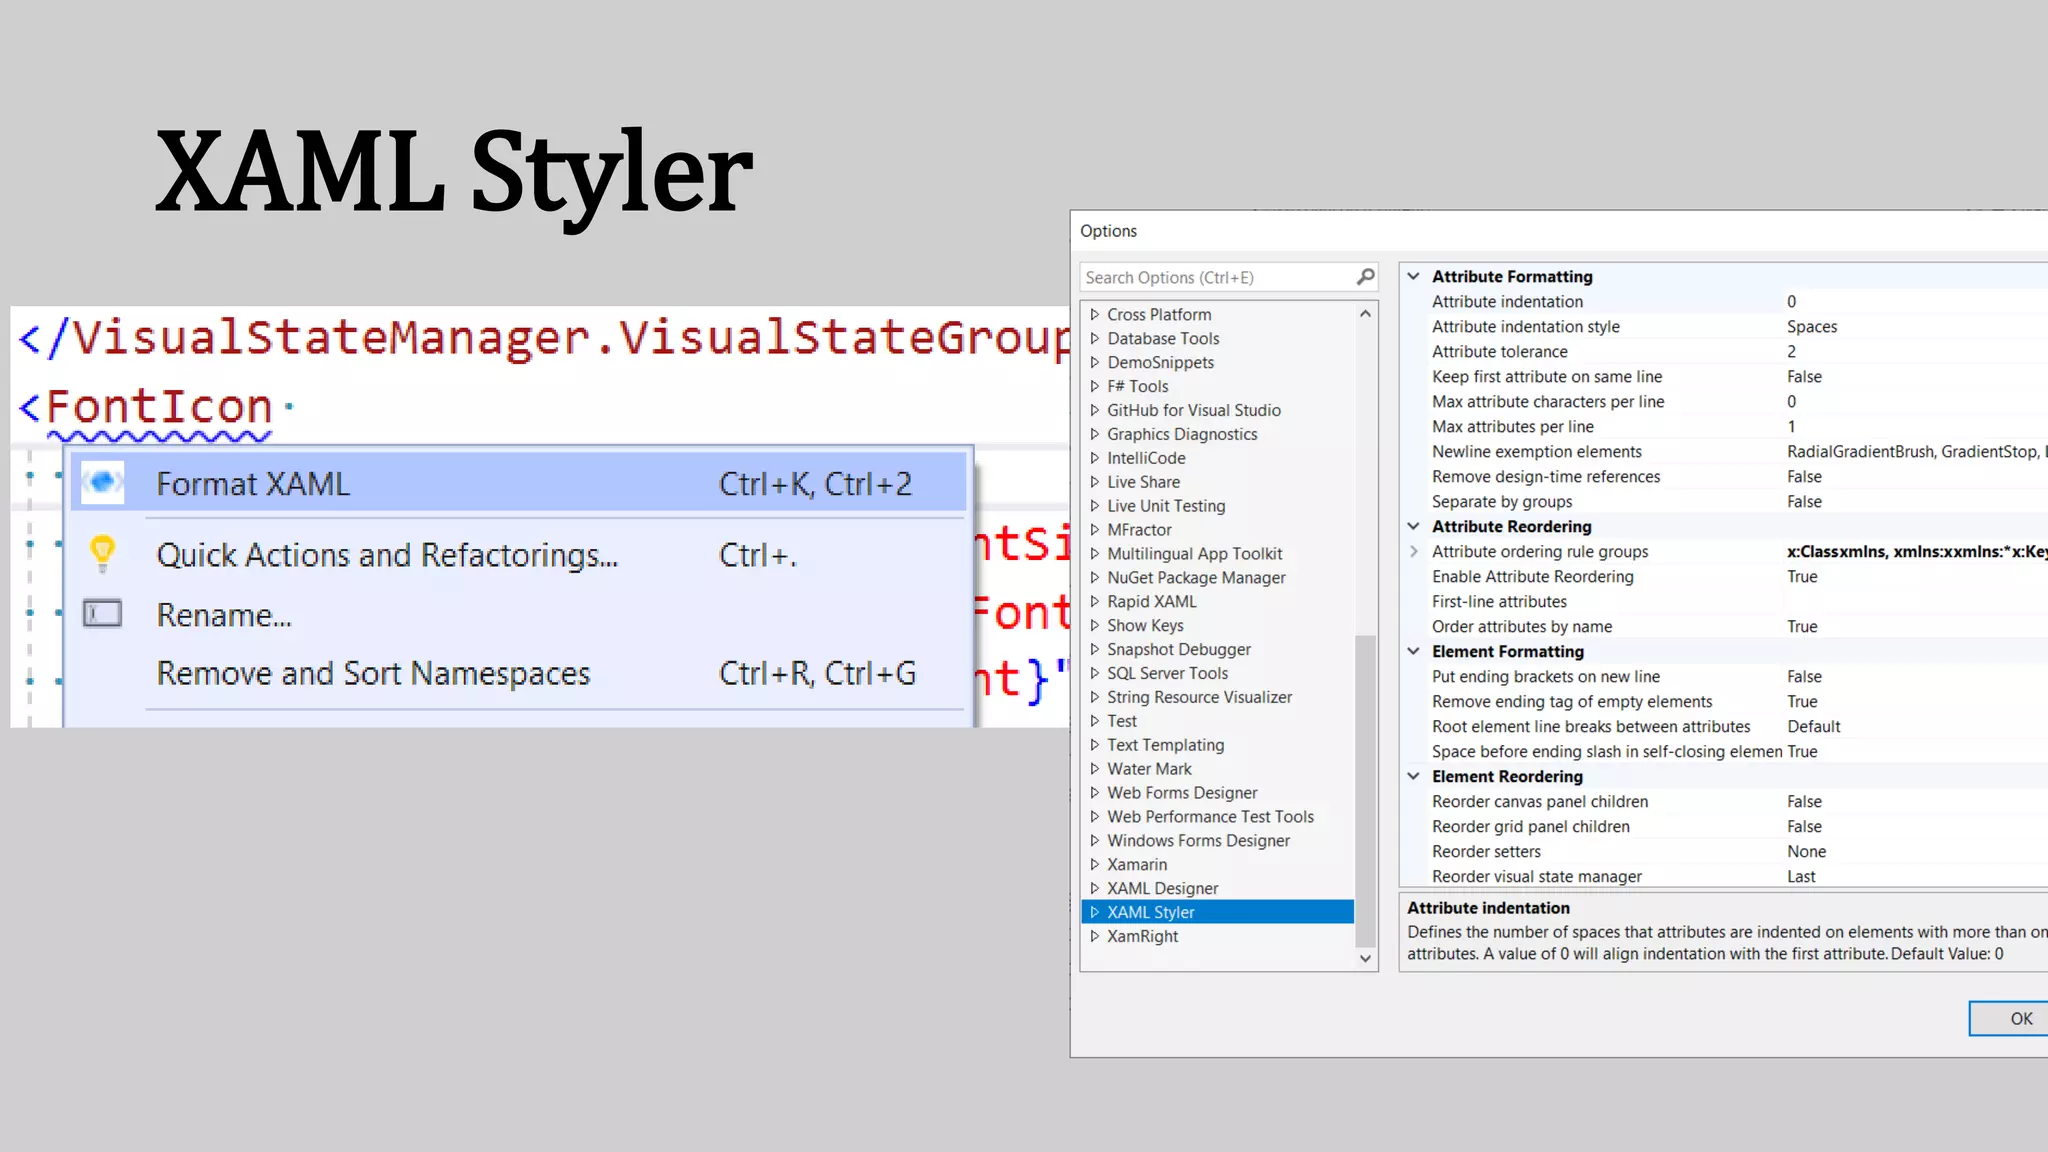
Task: Select XAML Designer in options tree
Action: [x=1162, y=888]
